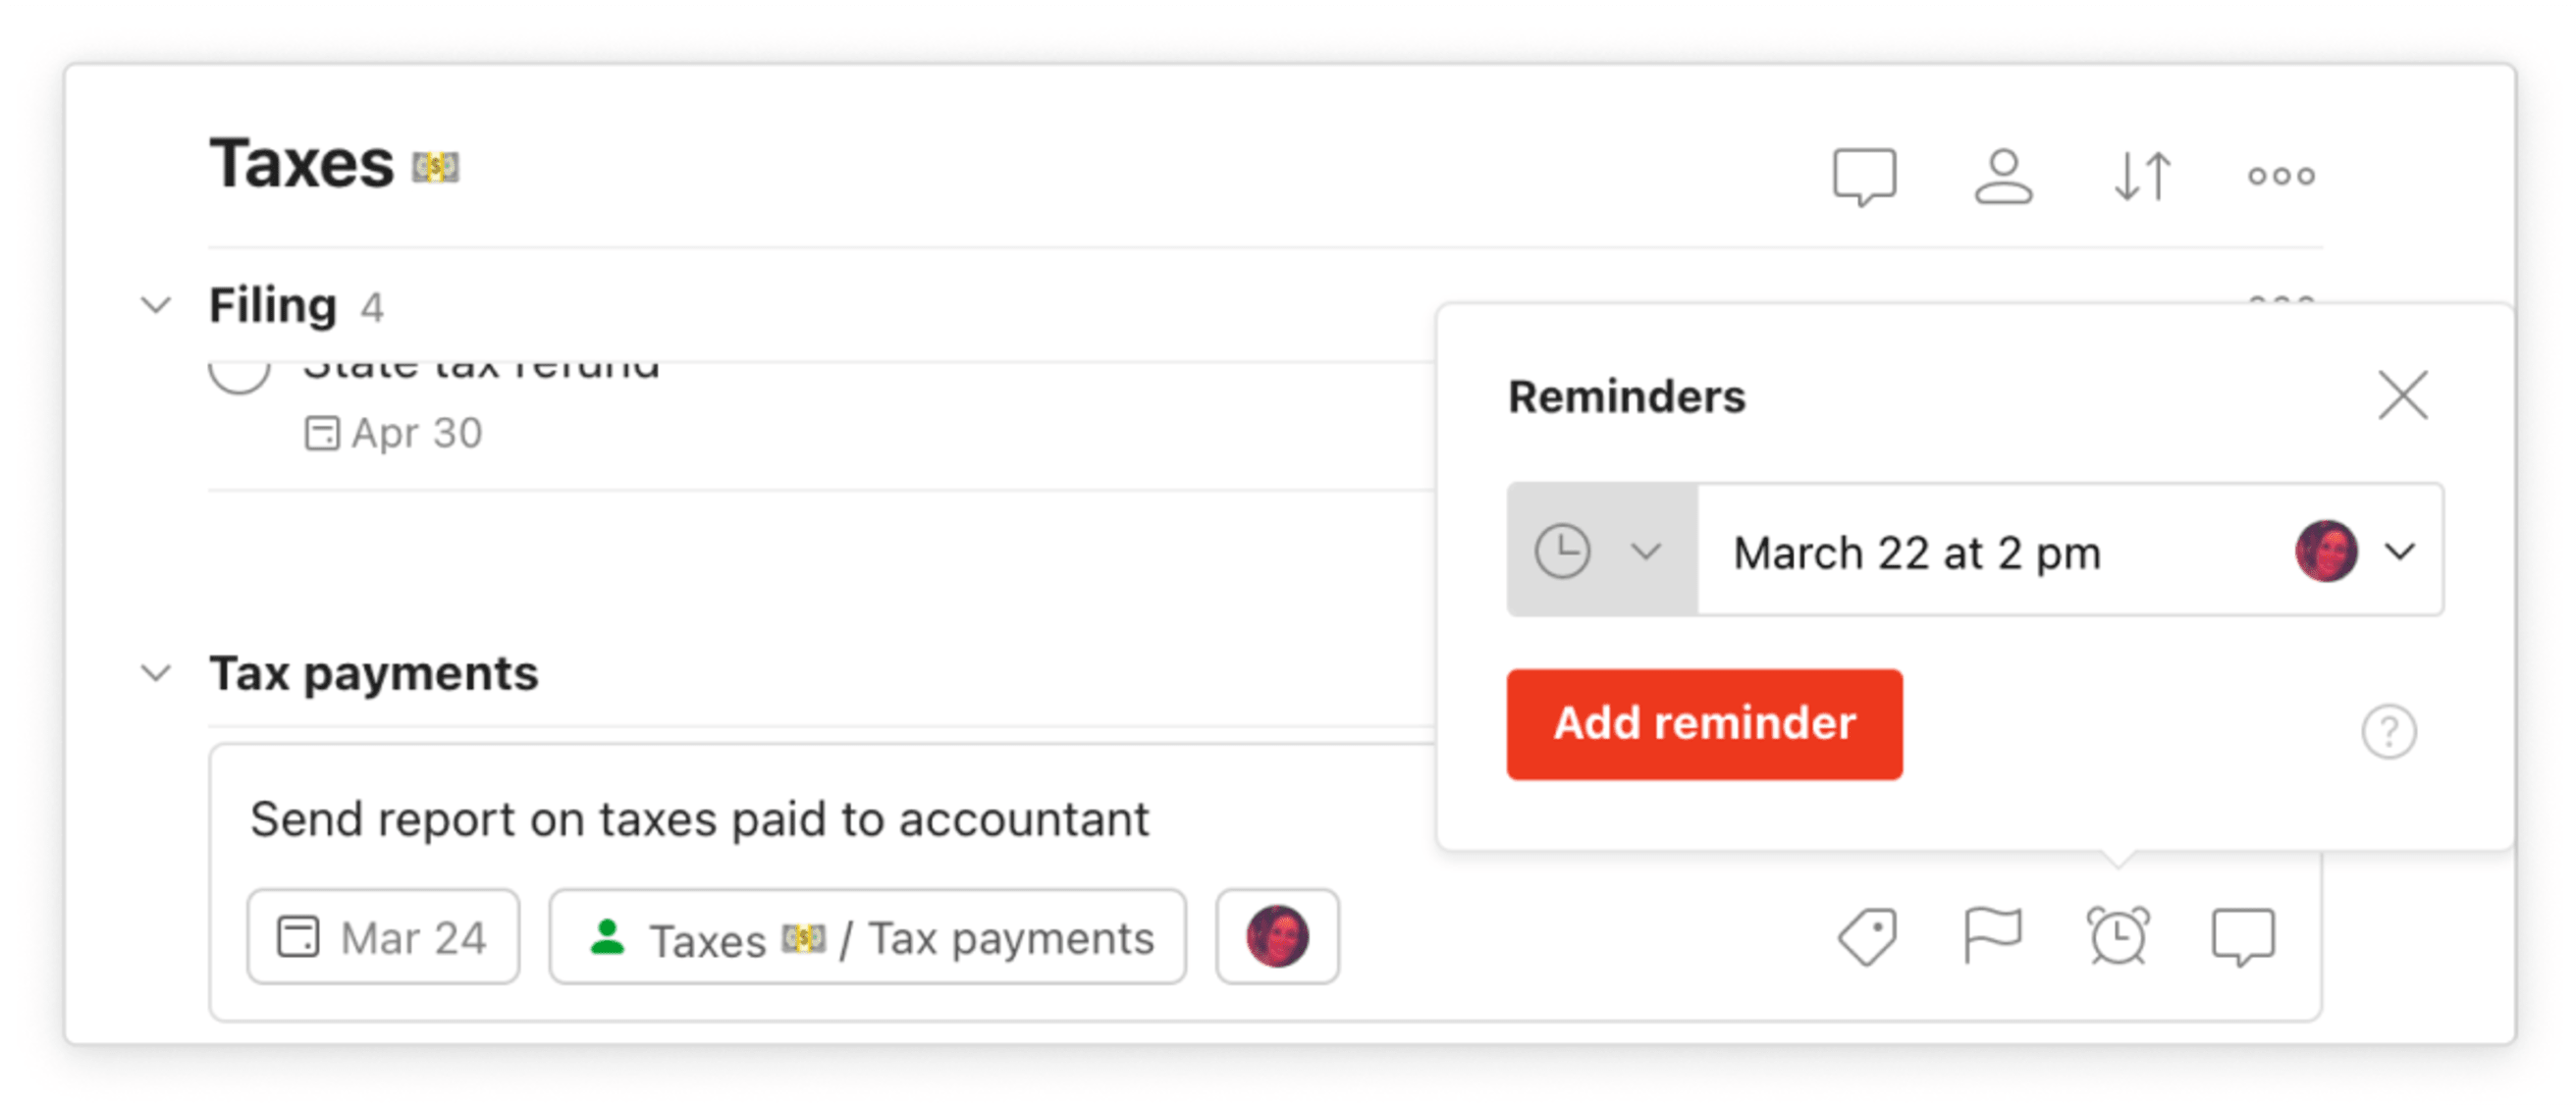Open task comment bubble icon in editor
This screenshot has height=1105, width=2576.
coord(2243,937)
